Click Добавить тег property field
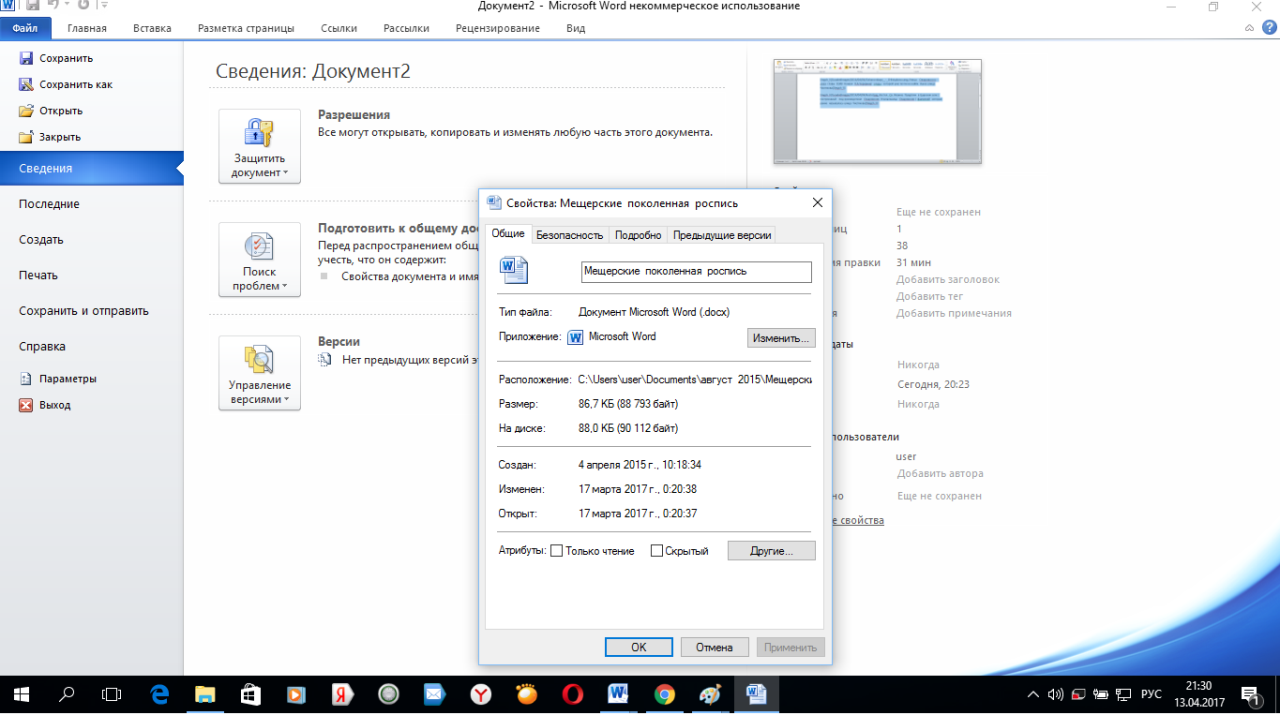 (932, 296)
